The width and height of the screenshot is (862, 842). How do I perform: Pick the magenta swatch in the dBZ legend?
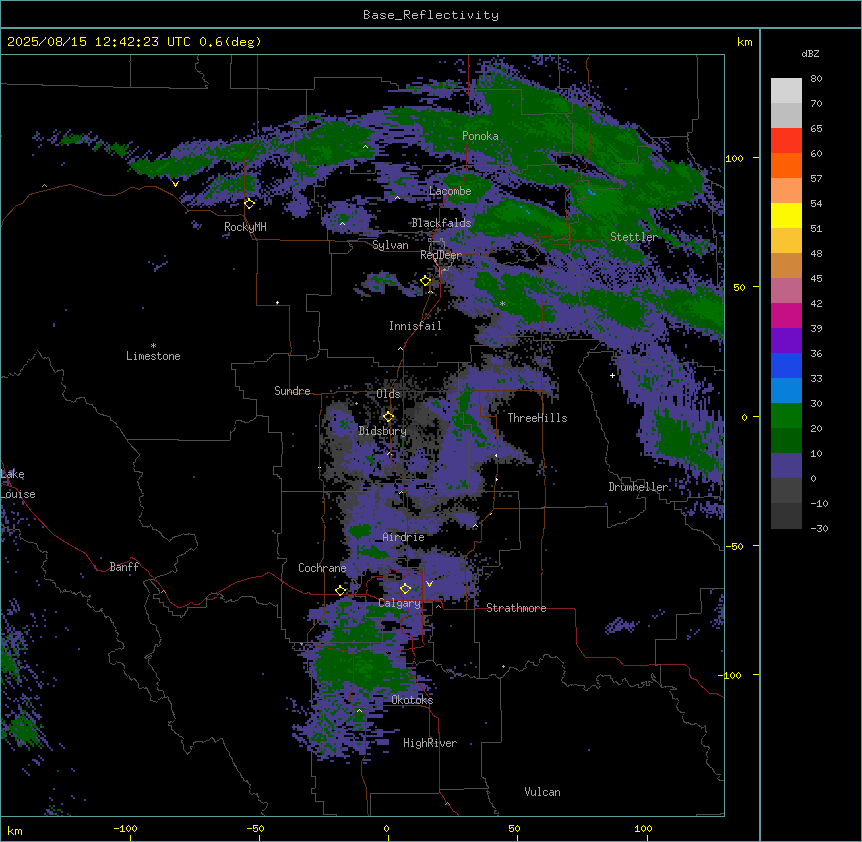pos(786,315)
